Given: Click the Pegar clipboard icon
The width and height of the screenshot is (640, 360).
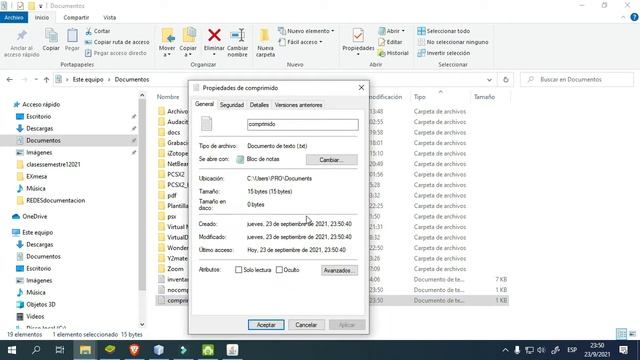Looking at the screenshot, I should [x=72, y=36].
